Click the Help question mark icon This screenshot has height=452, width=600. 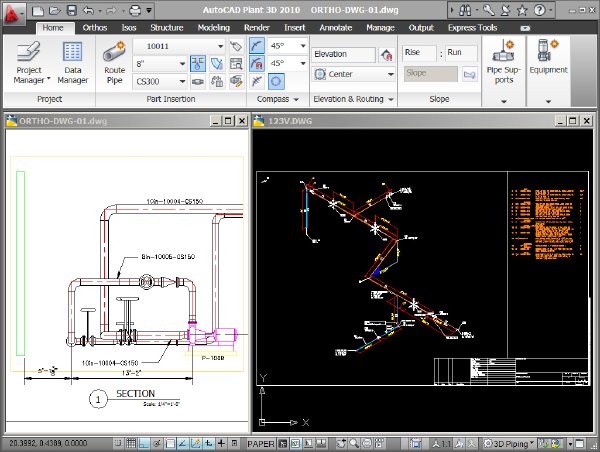539,10
